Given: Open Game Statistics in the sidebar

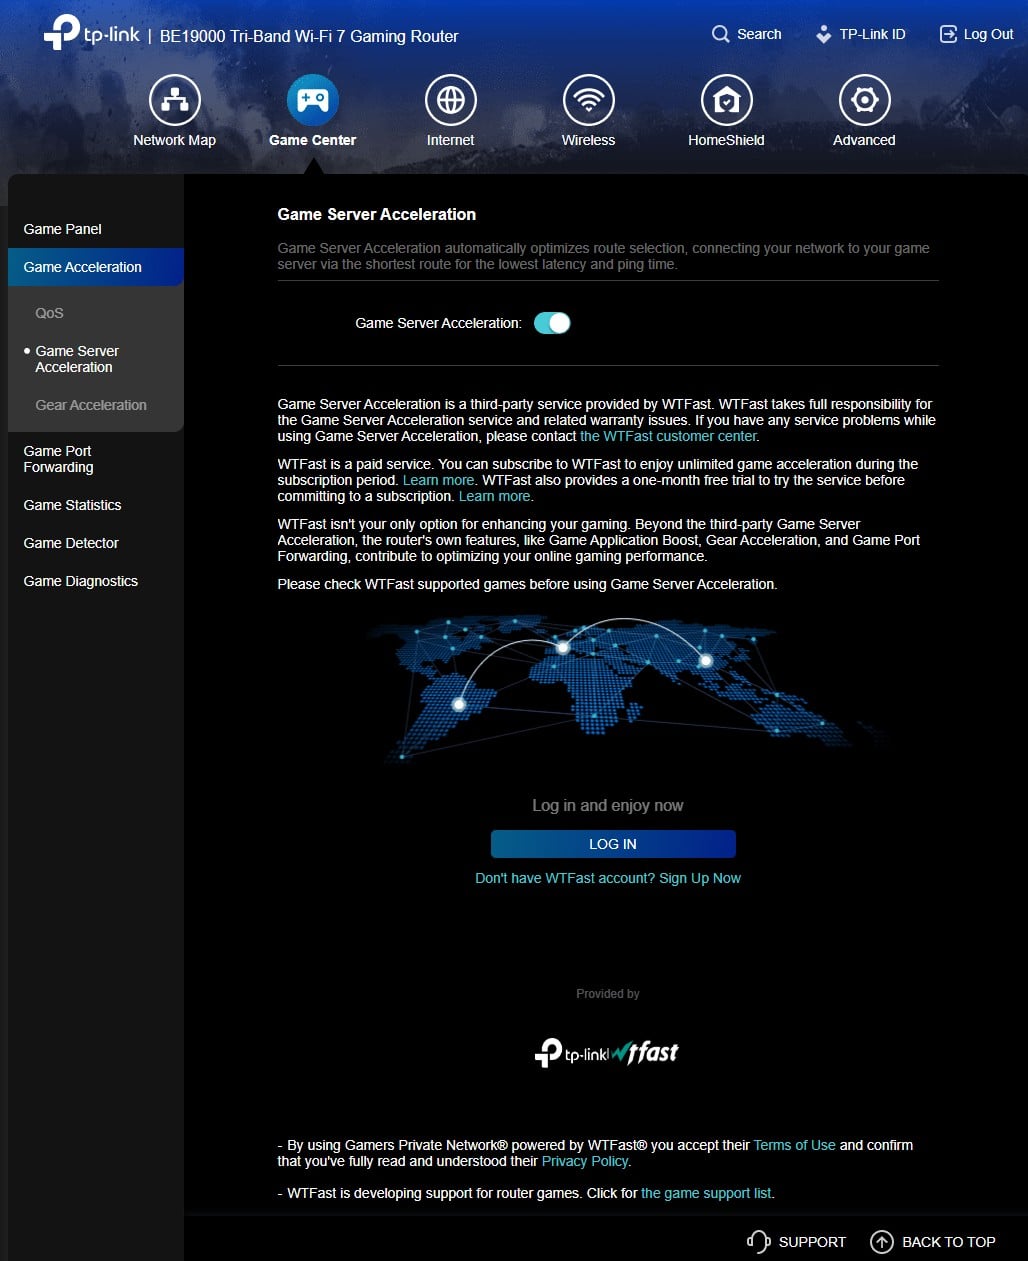Looking at the screenshot, I should point(72,505).
